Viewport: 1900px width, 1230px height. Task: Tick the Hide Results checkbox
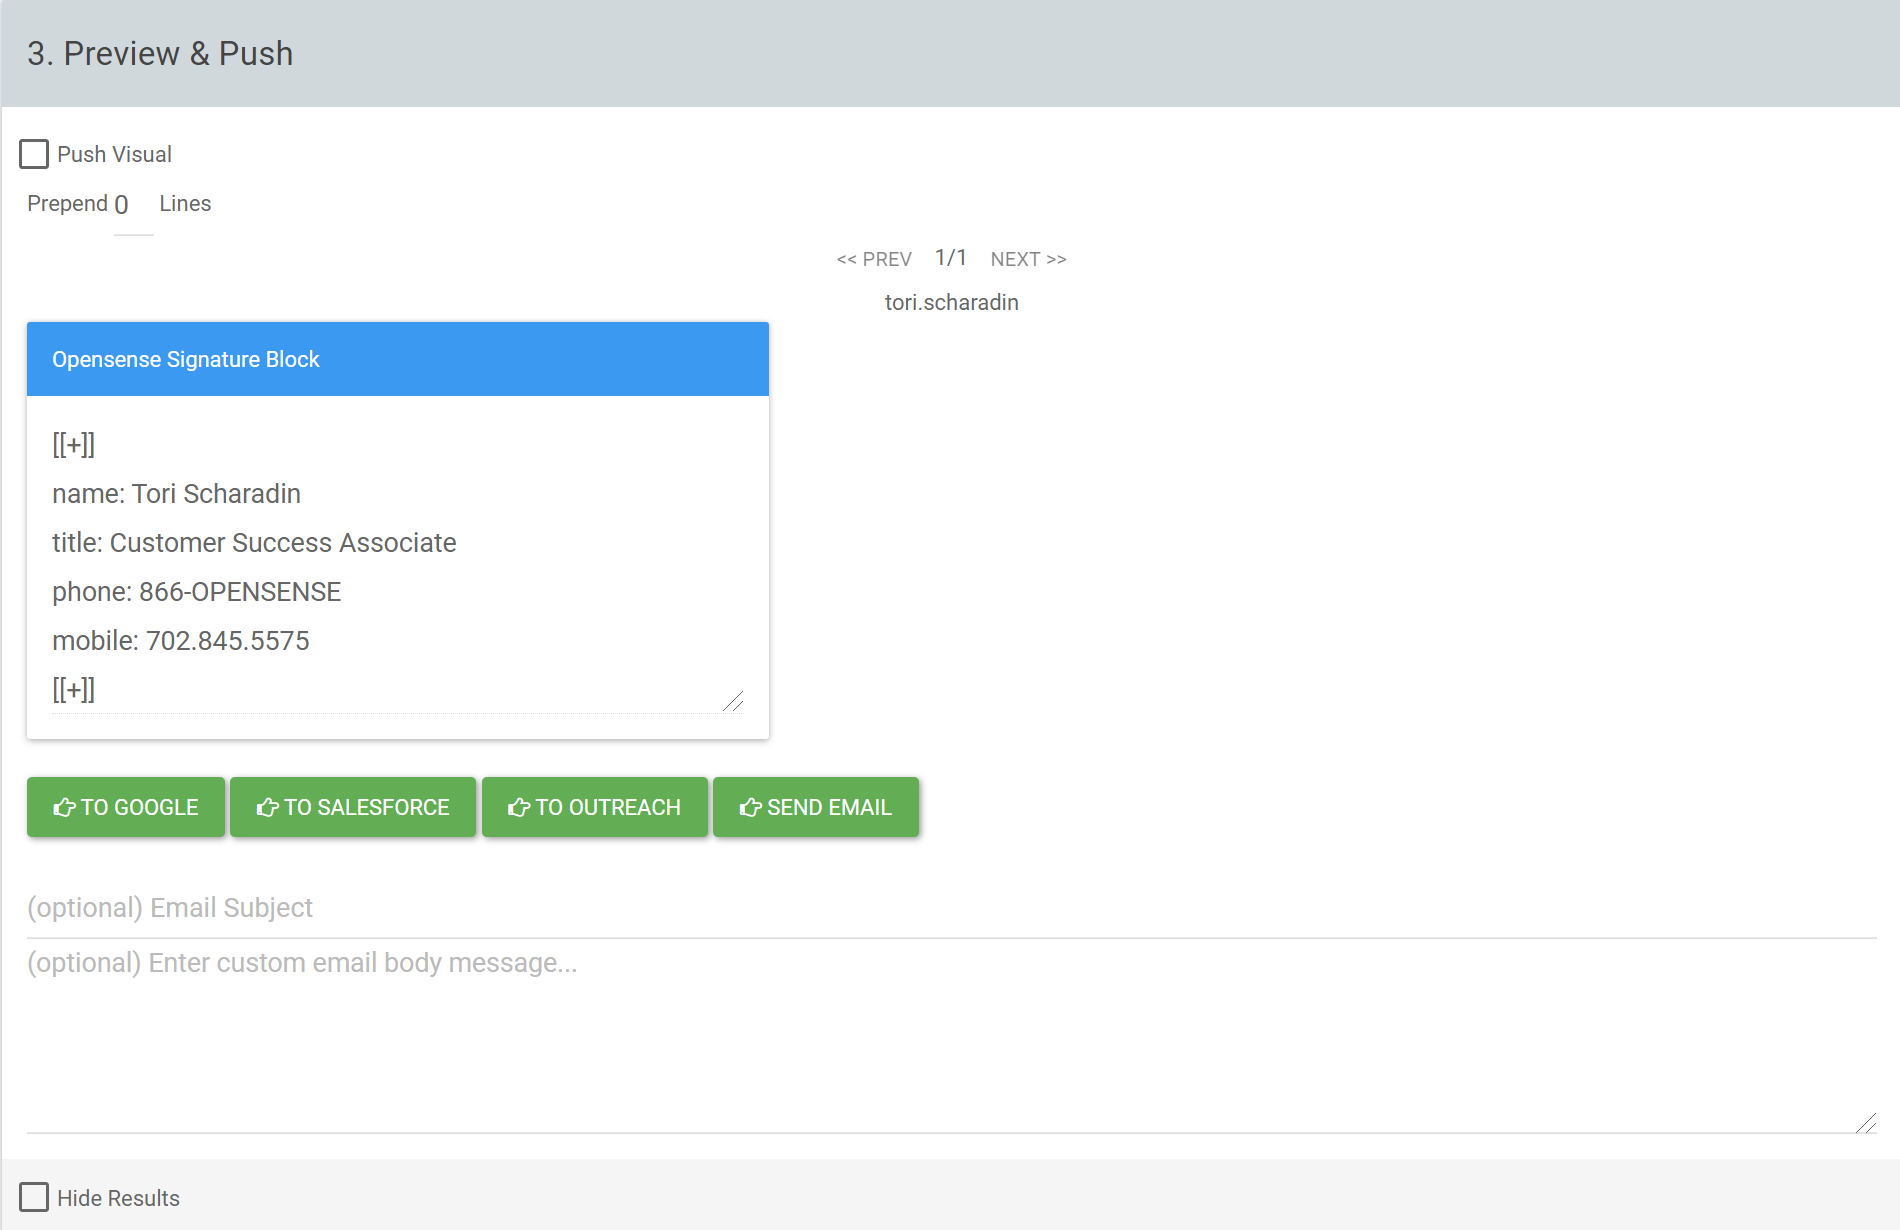34,1197
